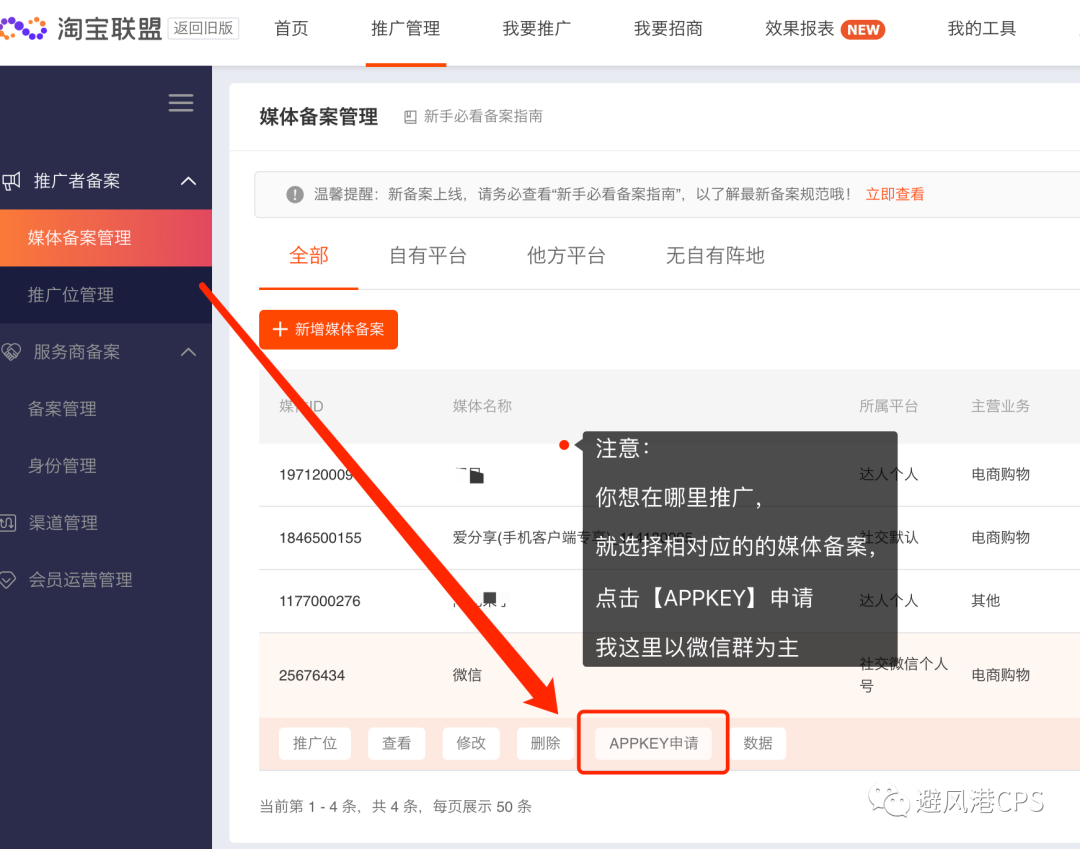Click the 新增媒体备案 button
Screen dimensions: 1080x849
(x=329, y=329)
